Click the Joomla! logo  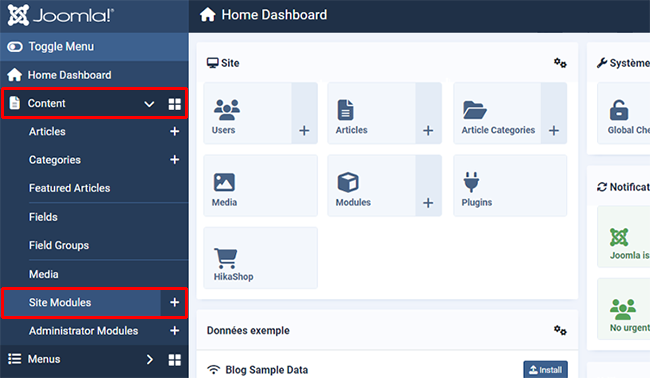click(x=61, y=15)
